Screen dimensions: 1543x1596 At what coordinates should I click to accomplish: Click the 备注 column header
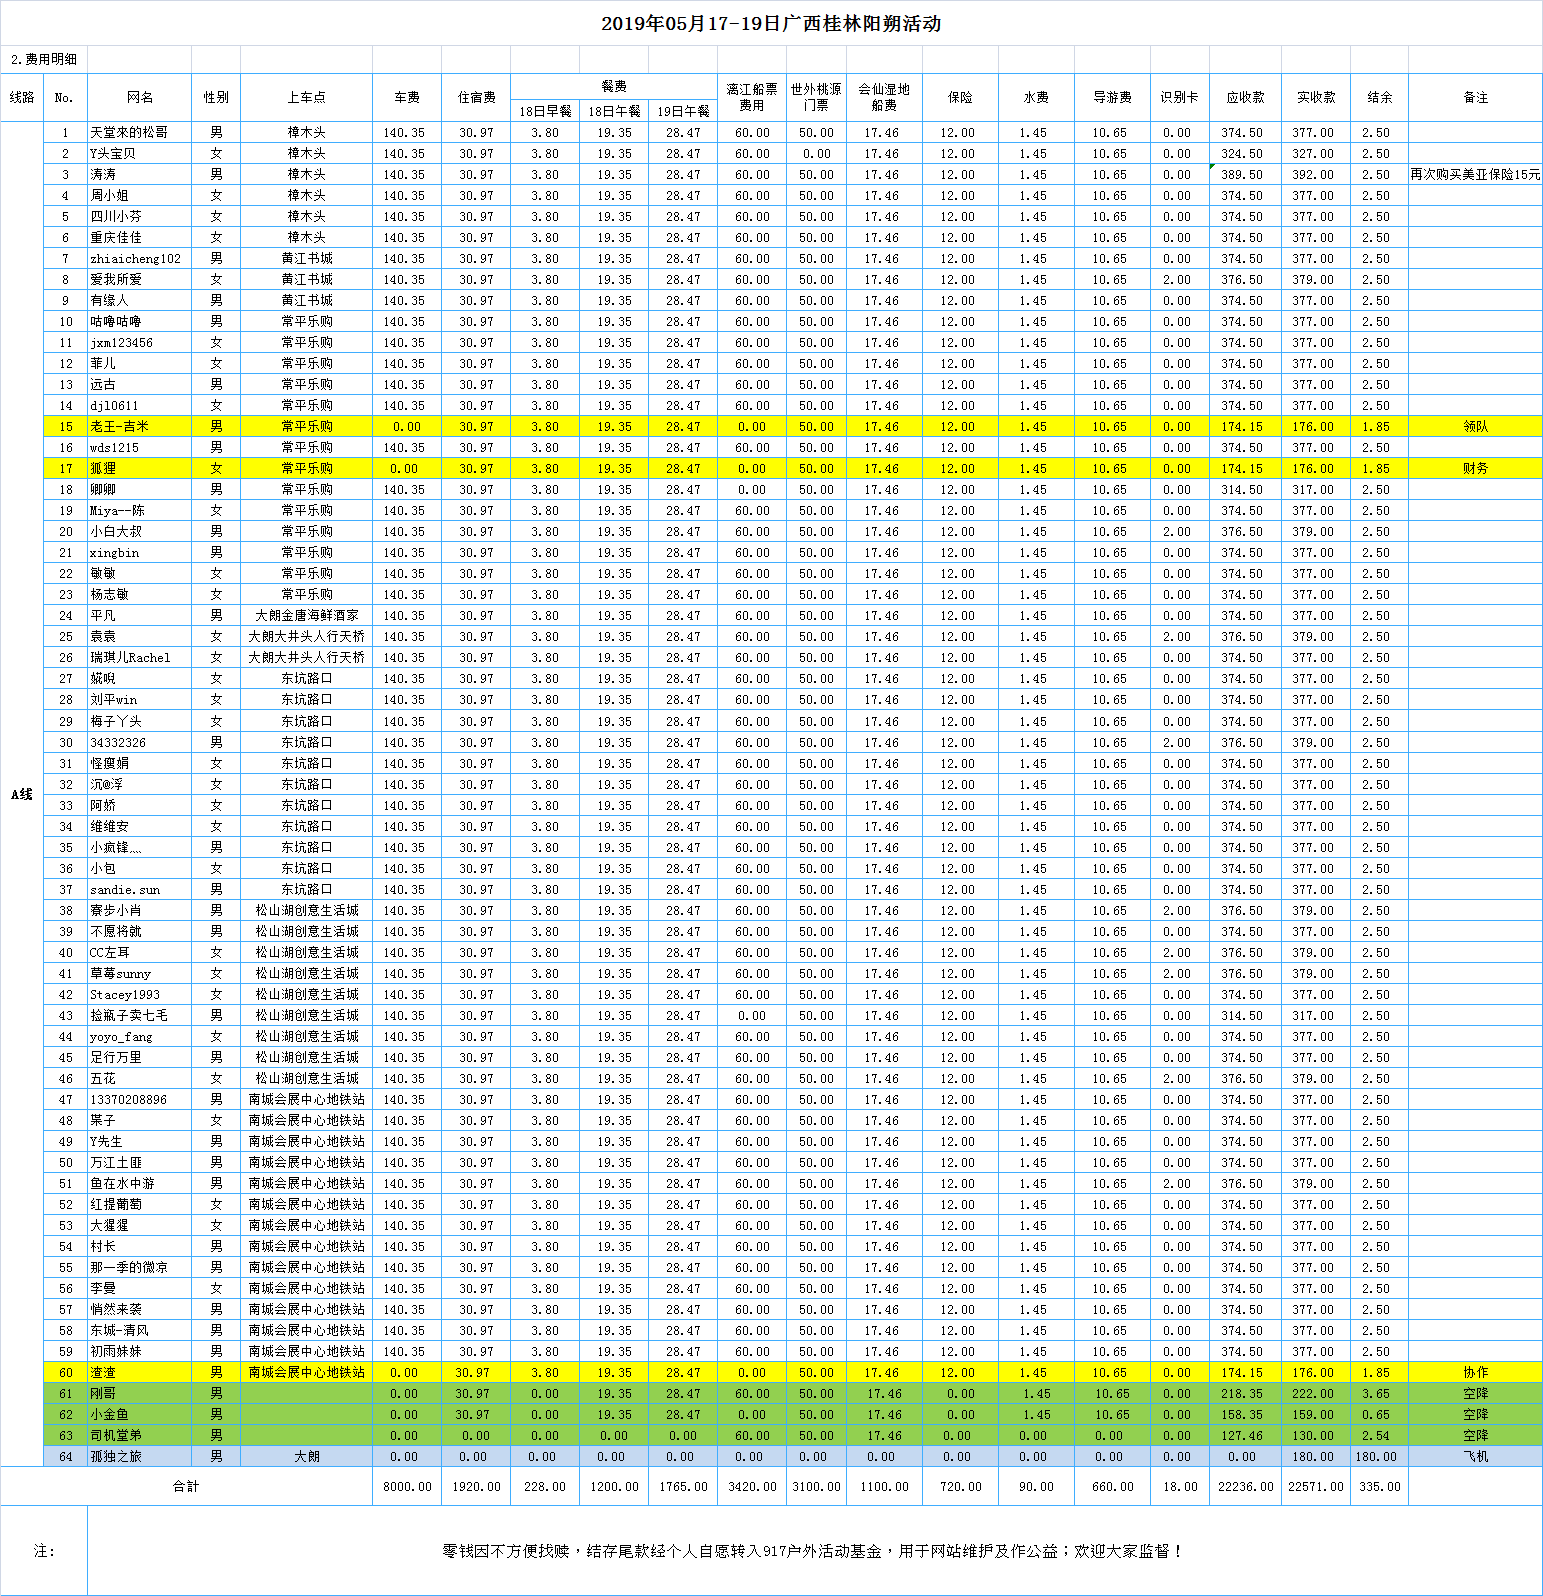pyautogui.click(x=1475, y=97)
